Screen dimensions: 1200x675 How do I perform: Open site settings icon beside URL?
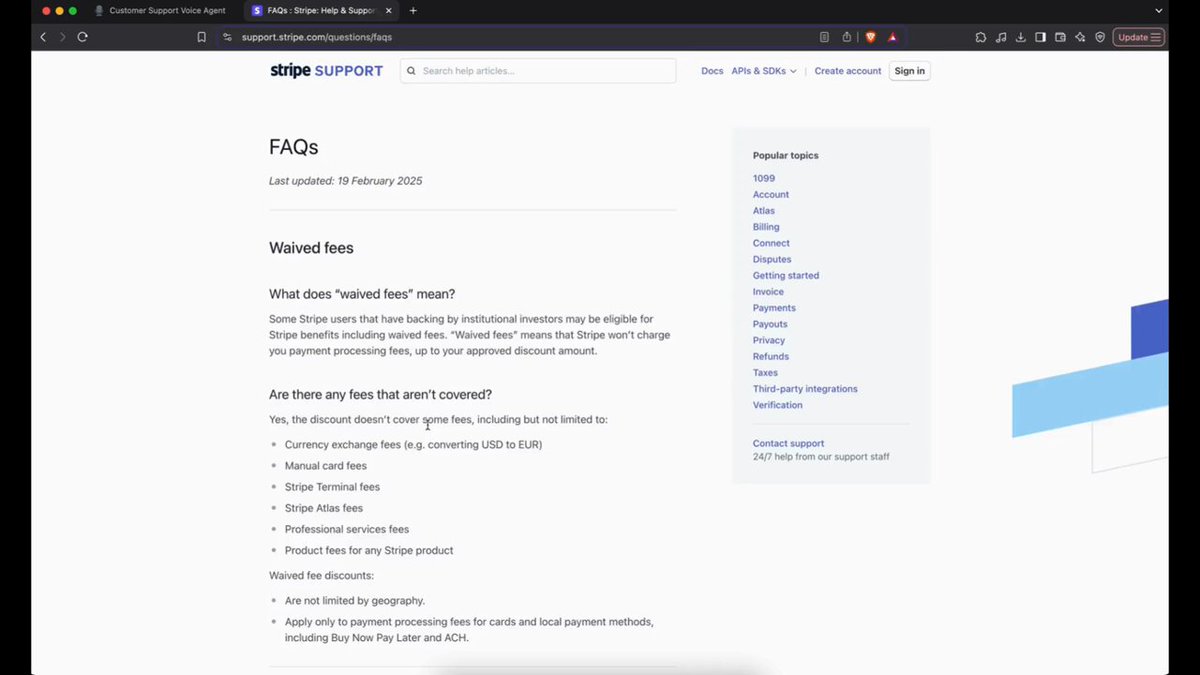(x=227, y=37)
